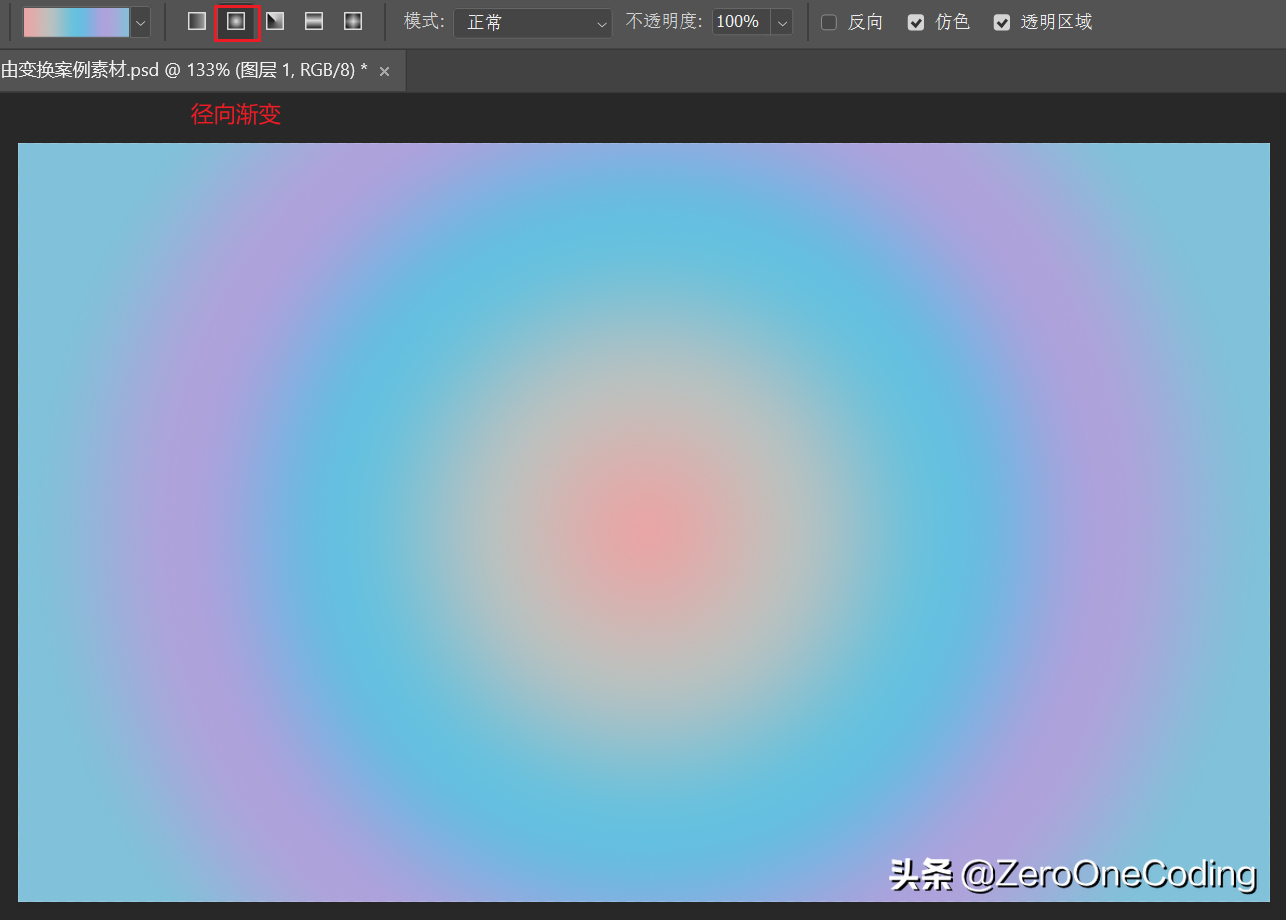Expand the gradient preset picker arrow

tap(140, 22)
